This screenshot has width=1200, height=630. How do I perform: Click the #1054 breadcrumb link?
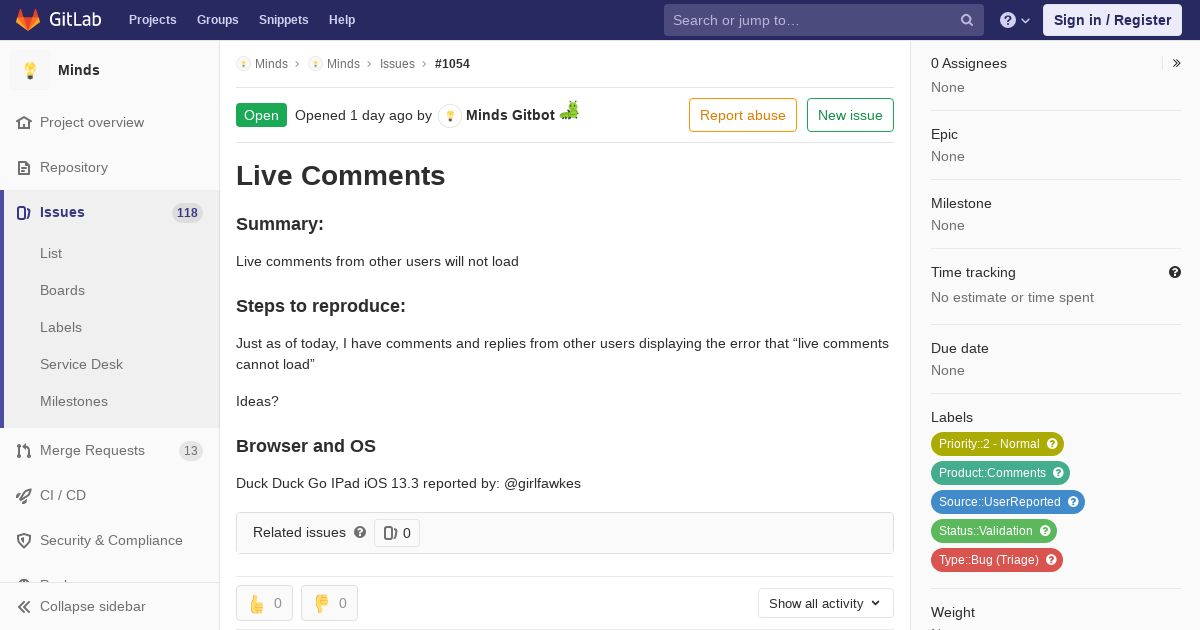[452, 64]
